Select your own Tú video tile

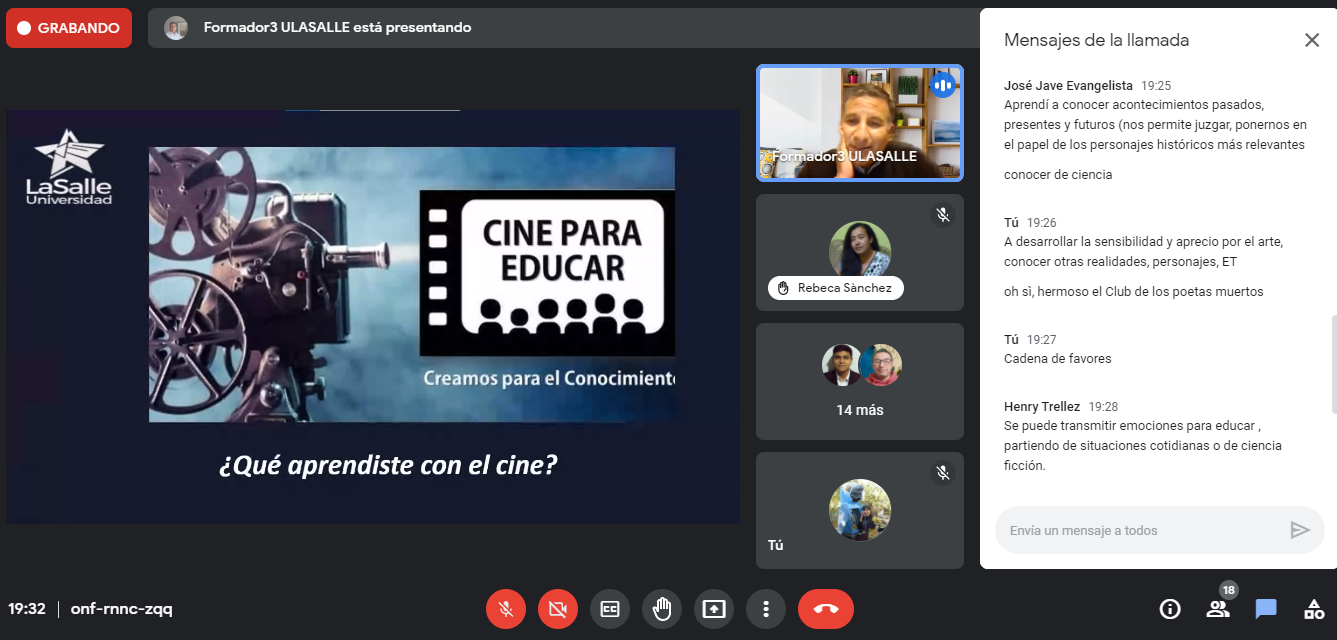coord(860,510)
